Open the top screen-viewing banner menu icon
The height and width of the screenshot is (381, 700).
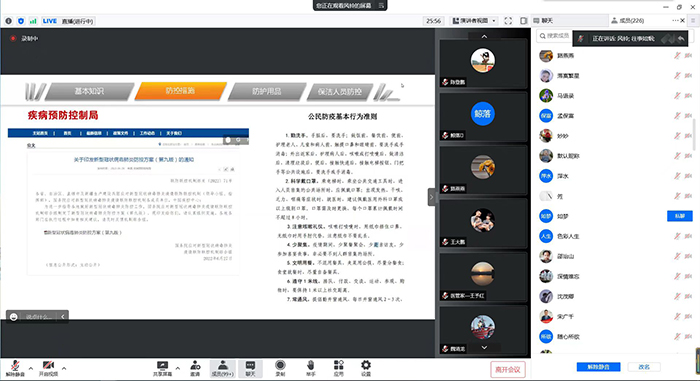point(382,5)
